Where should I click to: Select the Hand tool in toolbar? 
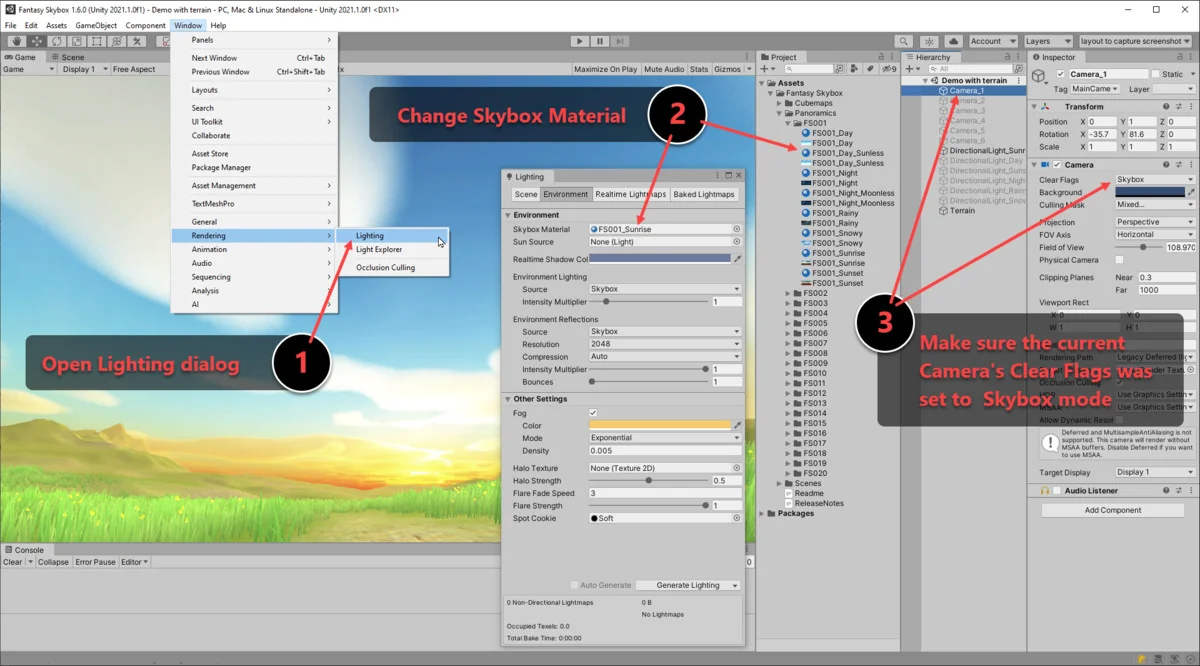(x=17, y=41)
